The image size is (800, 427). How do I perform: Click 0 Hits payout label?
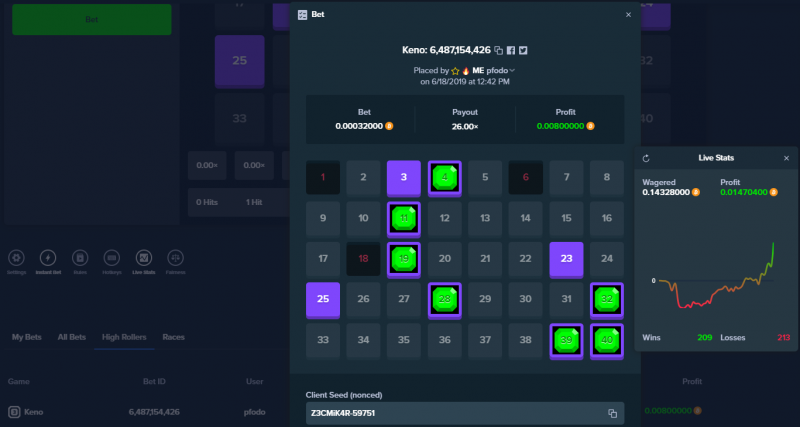click(207, 203)
